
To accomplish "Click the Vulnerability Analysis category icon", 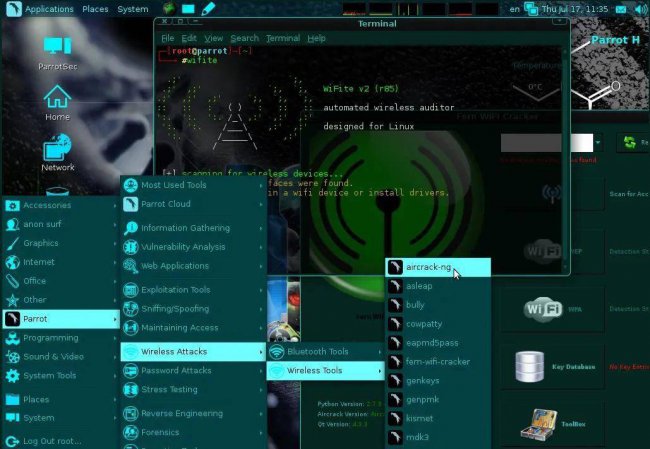I will [x=131, y=247].
